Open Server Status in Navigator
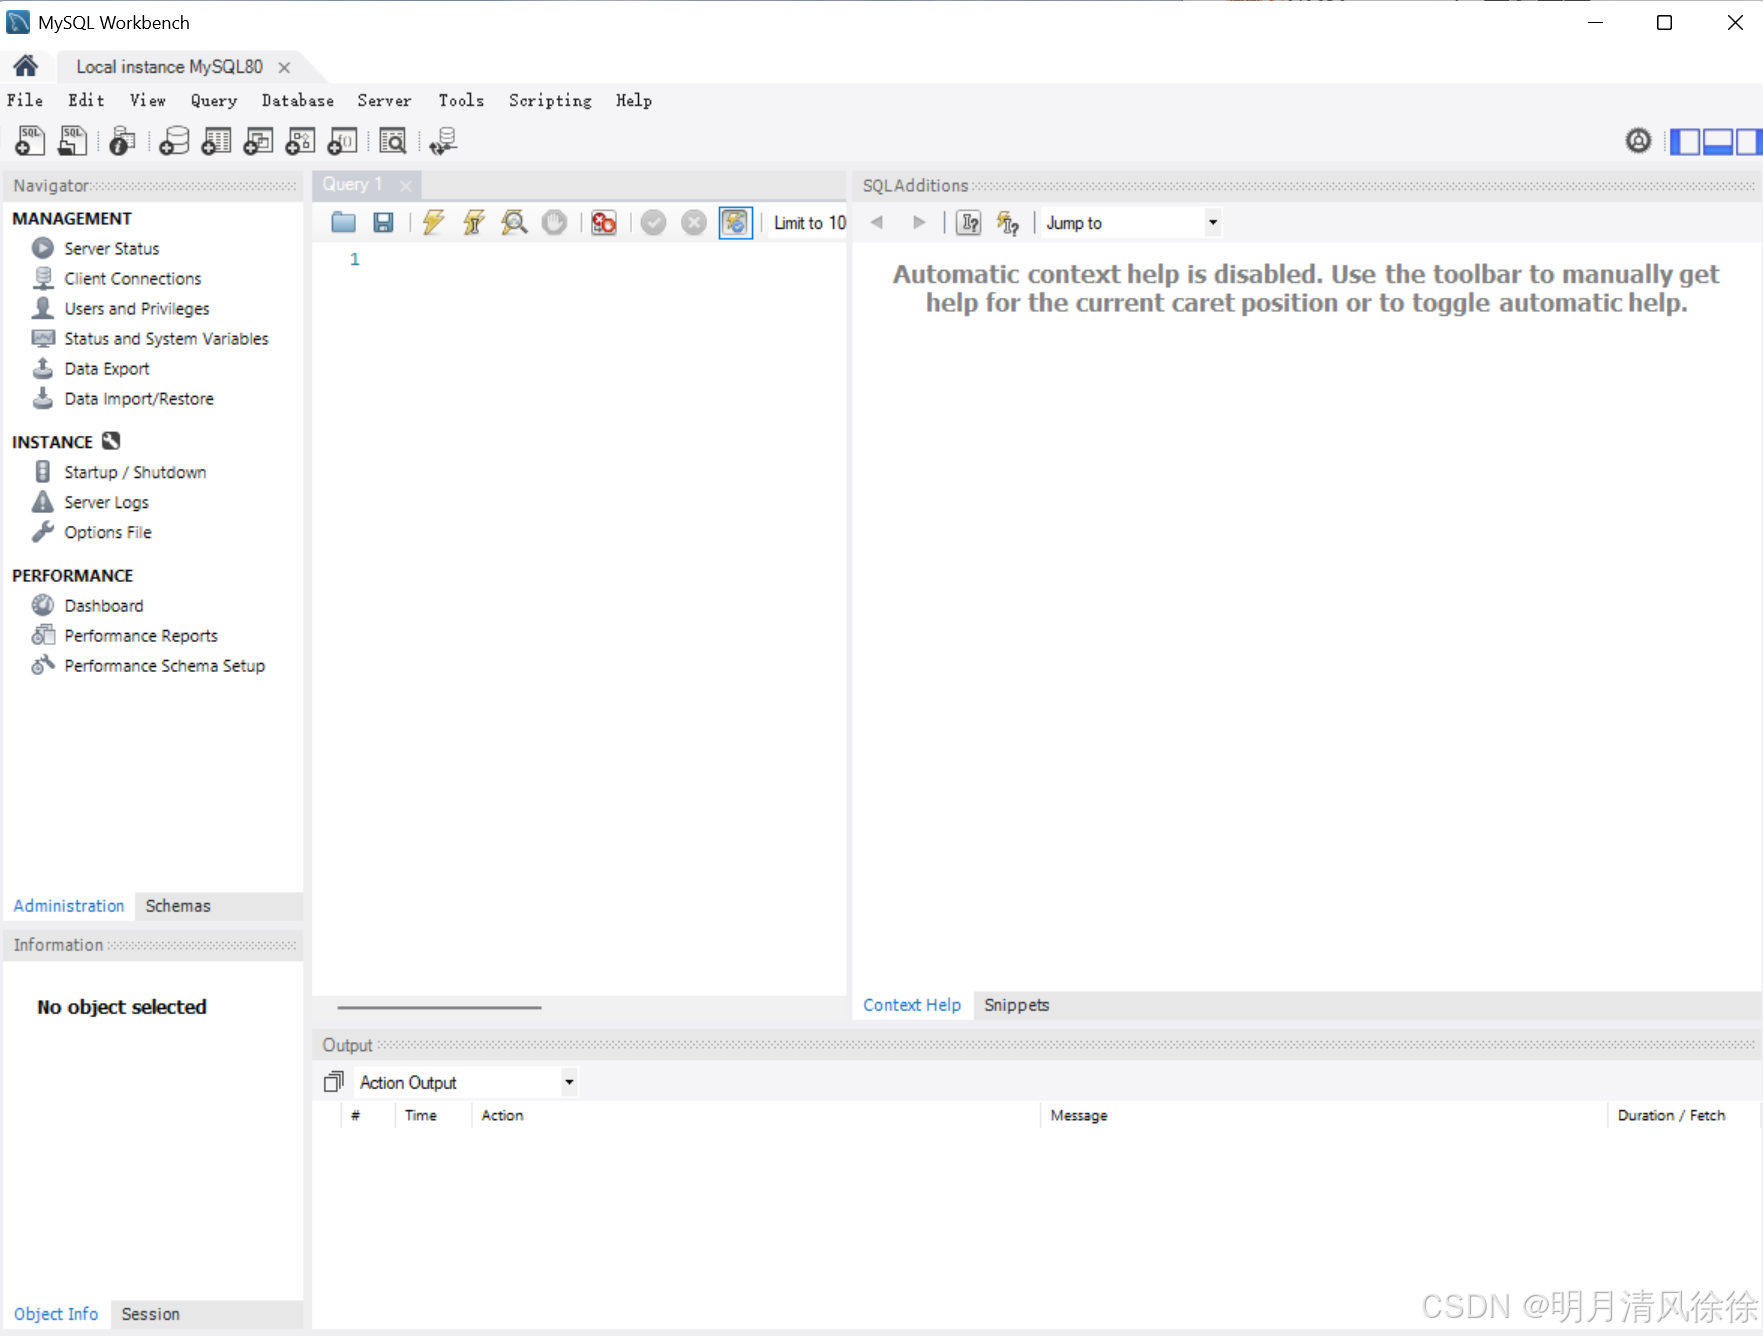The width and height of the screenshot is (1763, 1336). (112, 248)
